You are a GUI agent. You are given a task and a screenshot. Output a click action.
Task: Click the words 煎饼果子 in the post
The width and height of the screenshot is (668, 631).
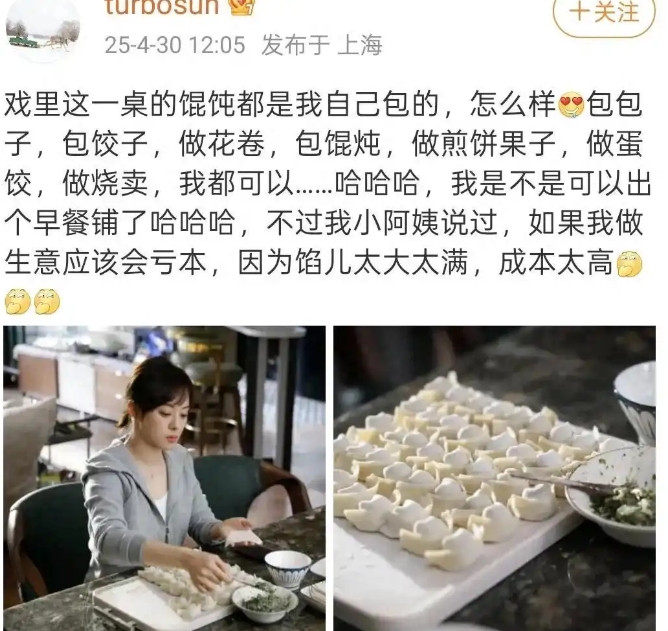click(484, 144)
